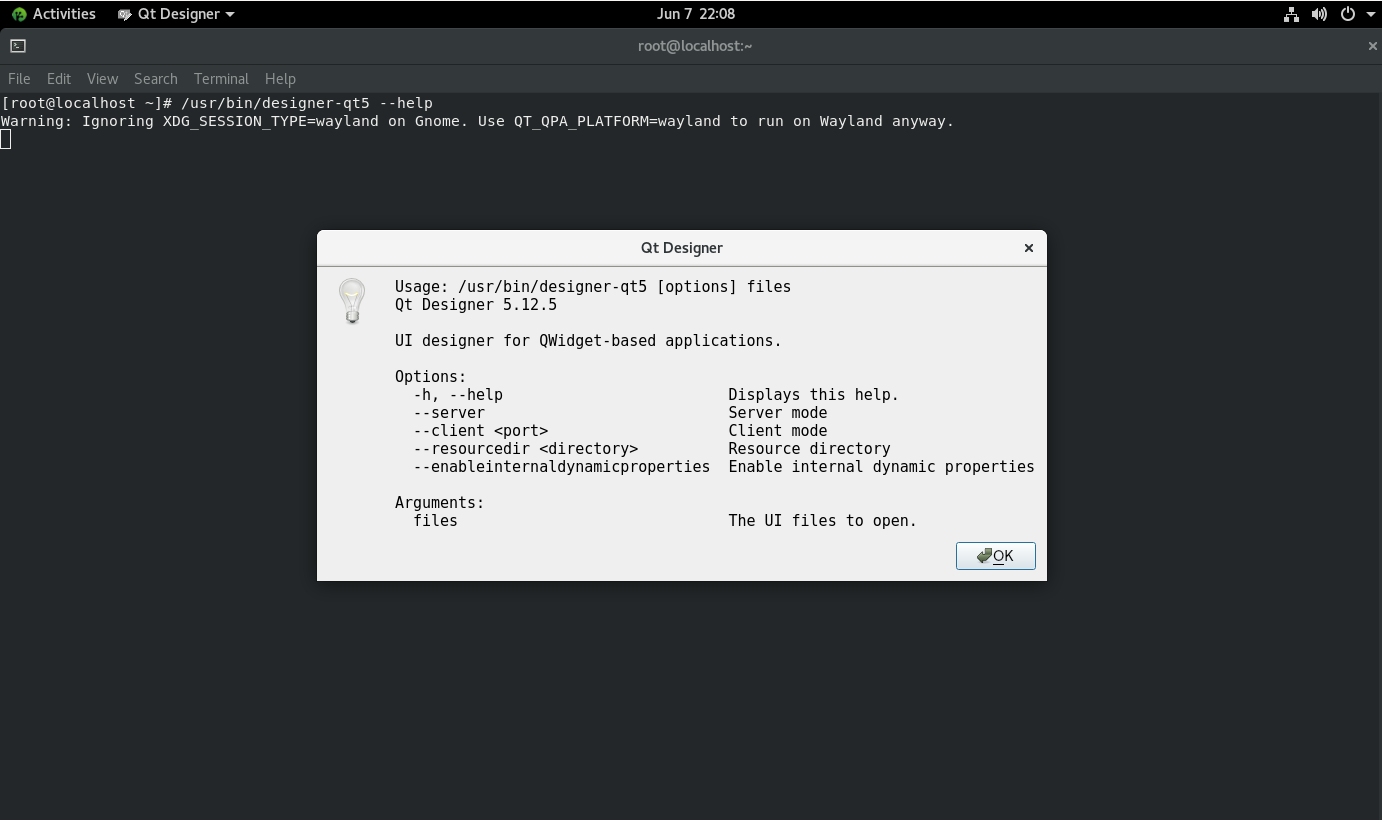Close the Qt Designer help dialog
Viewport: 1382px width, 820px height.
point(1028,248)
